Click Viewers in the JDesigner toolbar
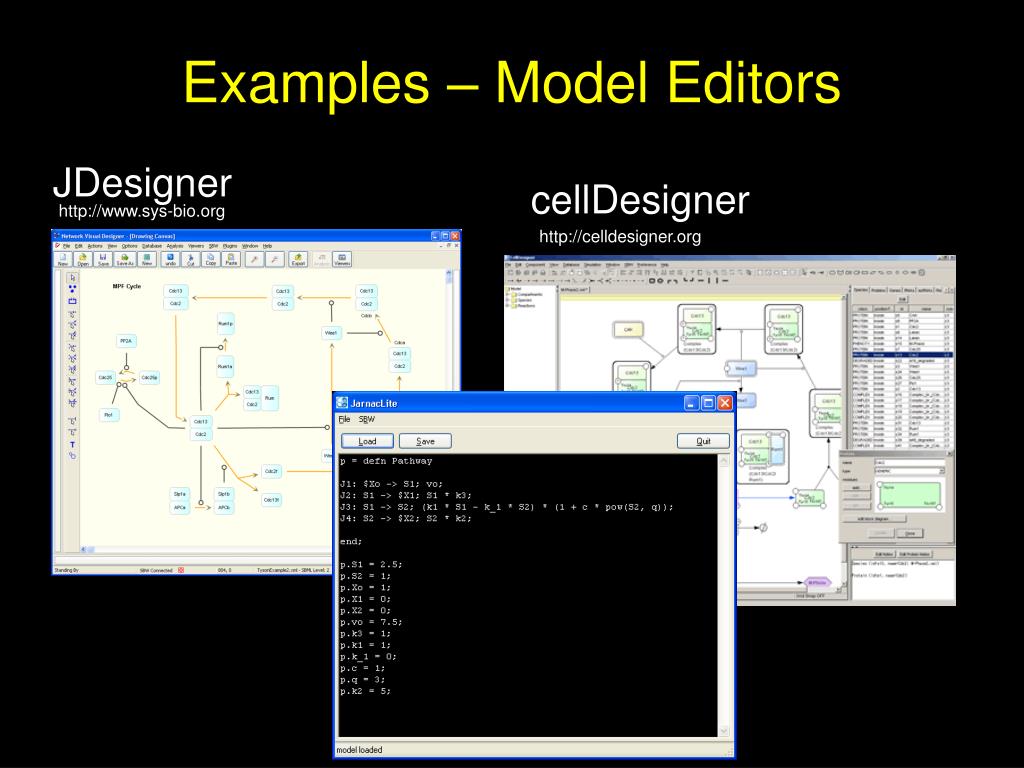 click(x=342, y=260)
